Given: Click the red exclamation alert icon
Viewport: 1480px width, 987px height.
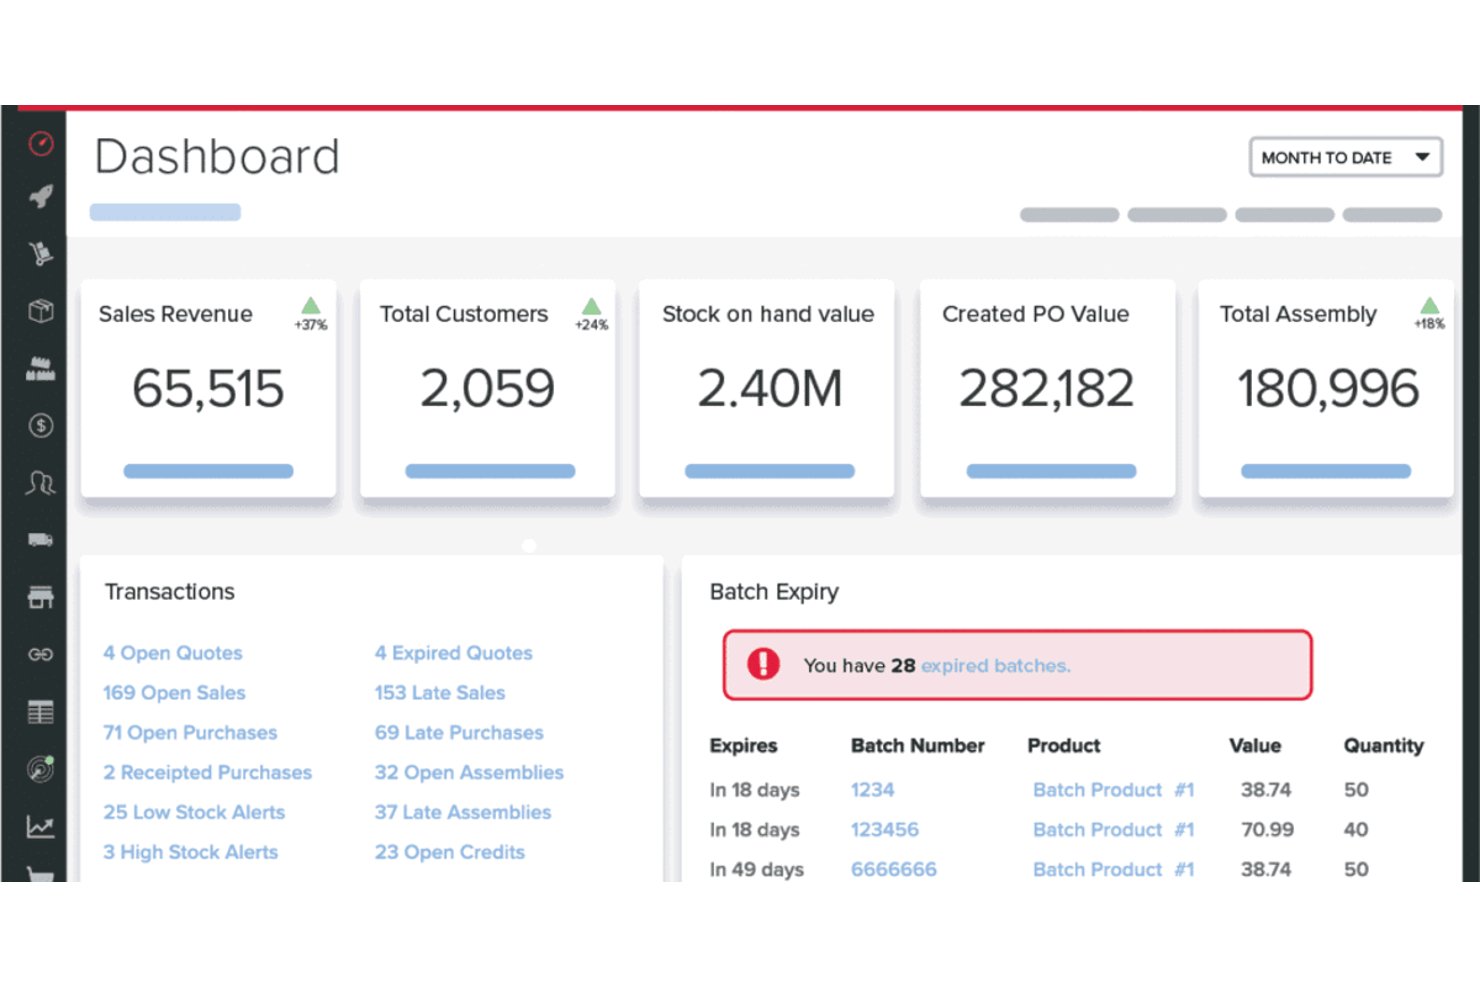Looking at the screenshot, I should pyautogui.click(x=763, y=664).
